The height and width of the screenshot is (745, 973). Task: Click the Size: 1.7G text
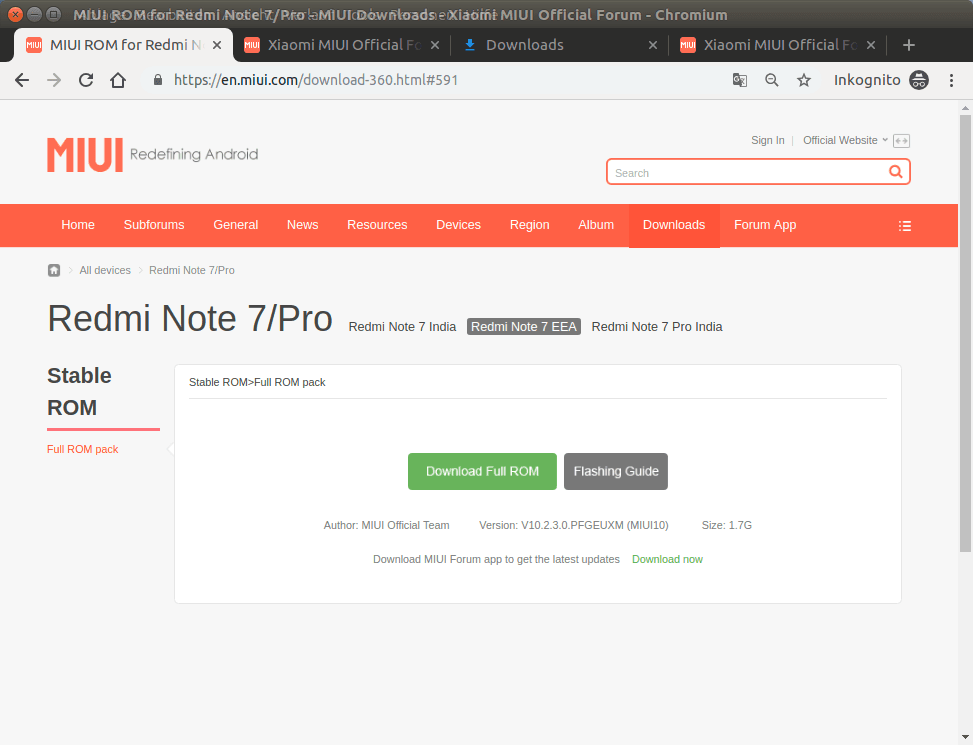click(x=727, y=525)
